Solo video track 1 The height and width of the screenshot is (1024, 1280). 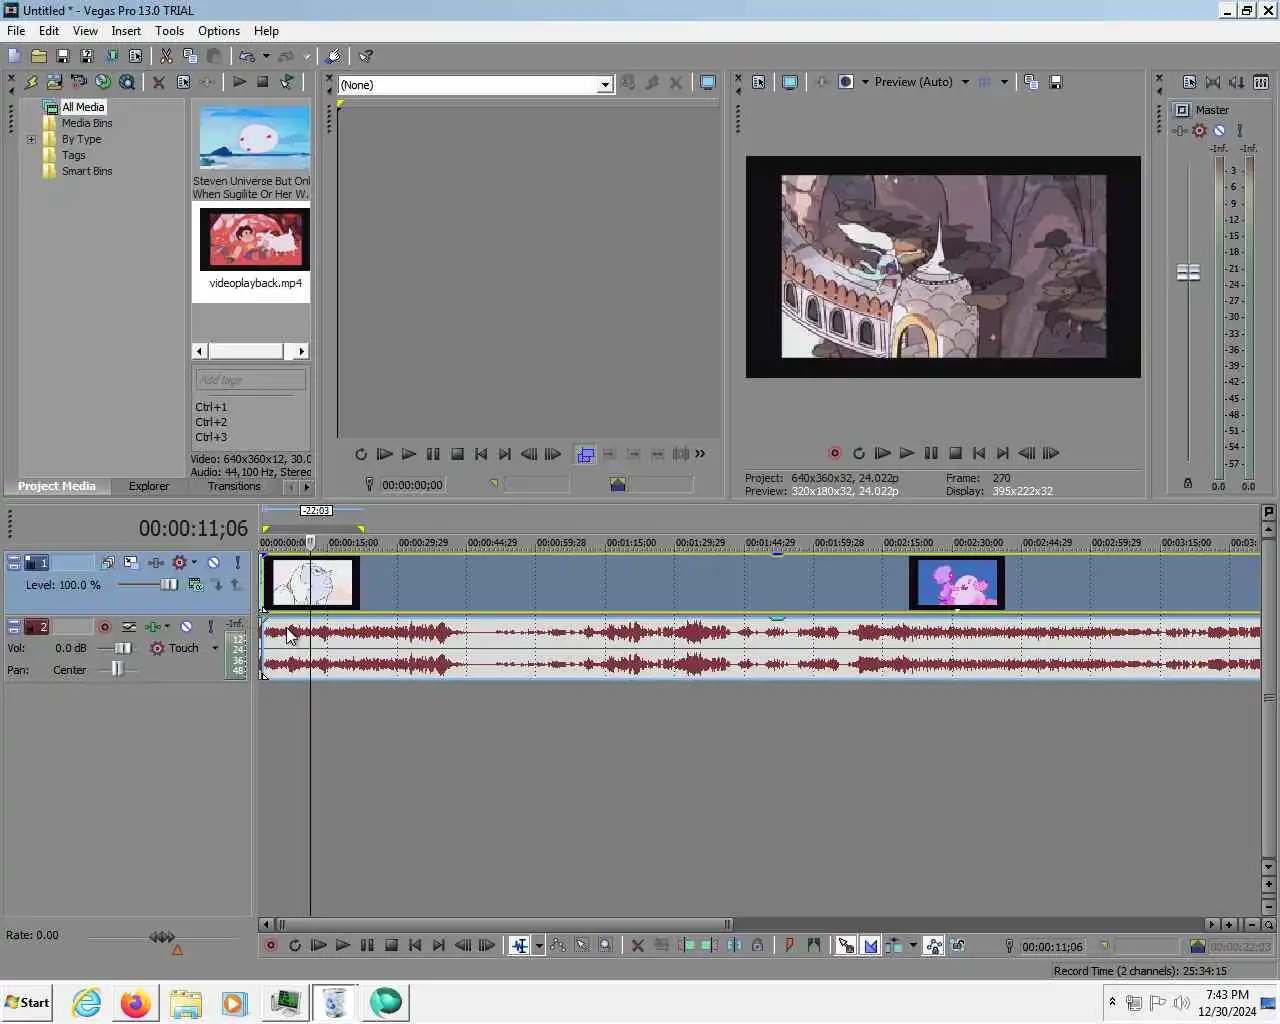pyautogui.click(x=237, y=563)
